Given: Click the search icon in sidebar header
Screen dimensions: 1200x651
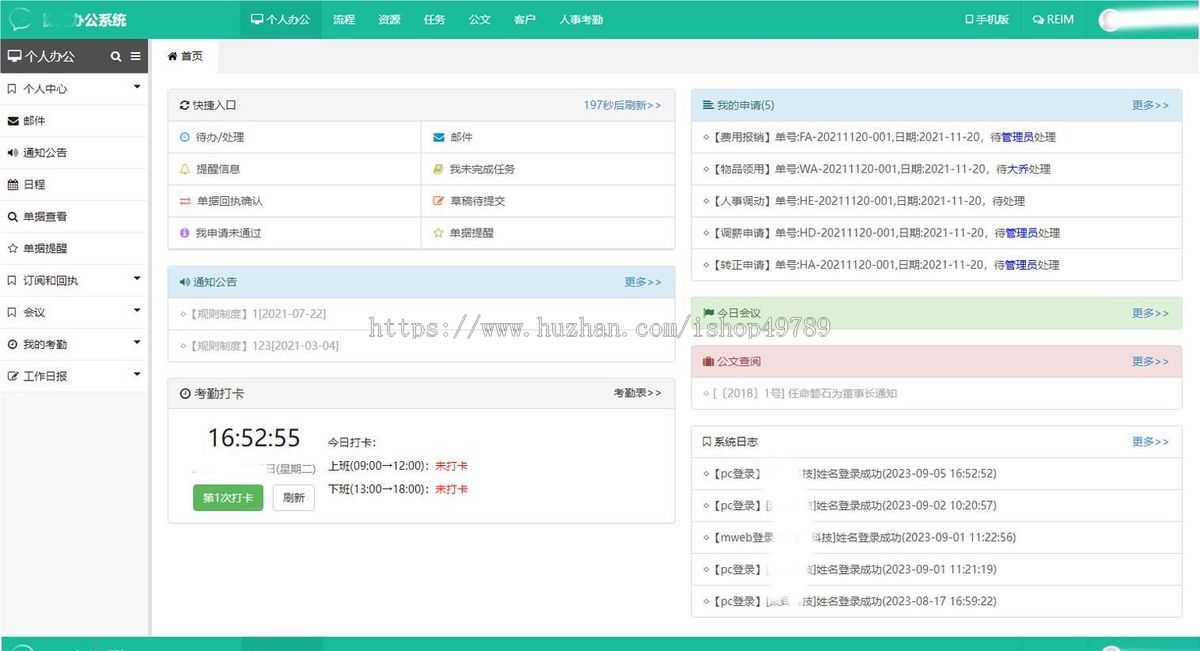Looking at the screenshot, I should (116, 57).
